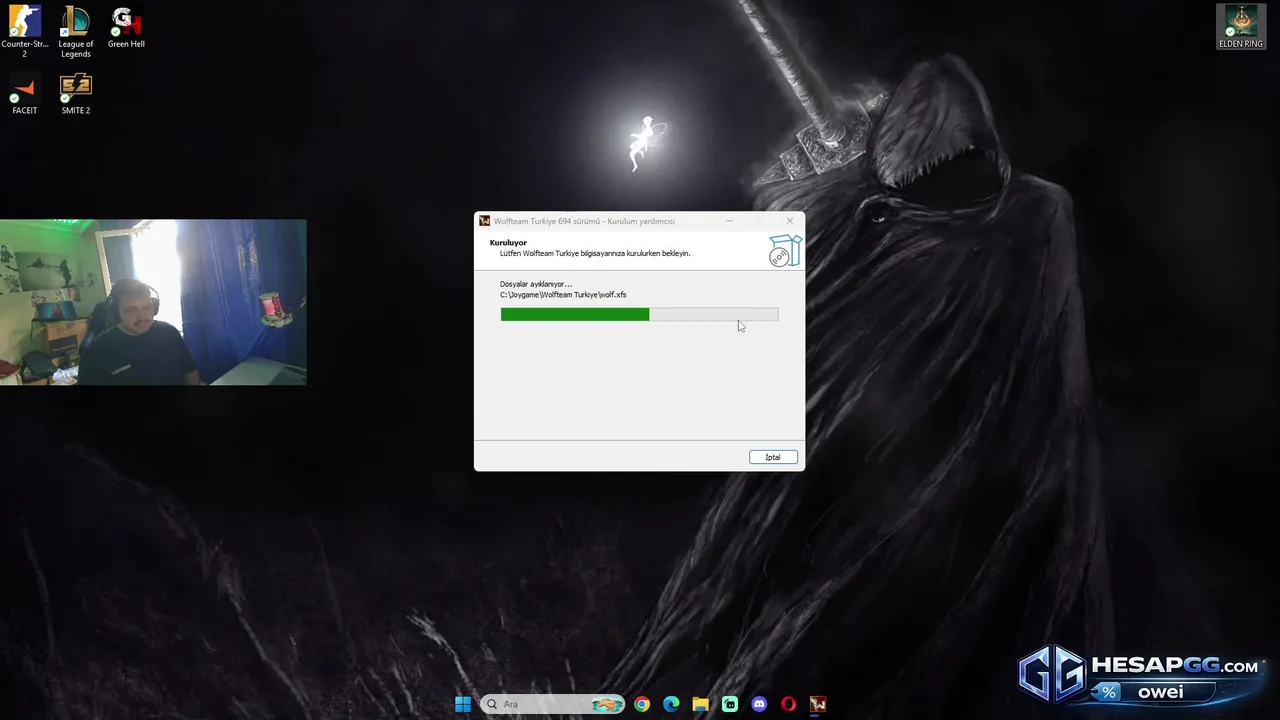Click the Wolfteam icon in the installer title bar
1280x720 pixels.
[x=484, y=221]
